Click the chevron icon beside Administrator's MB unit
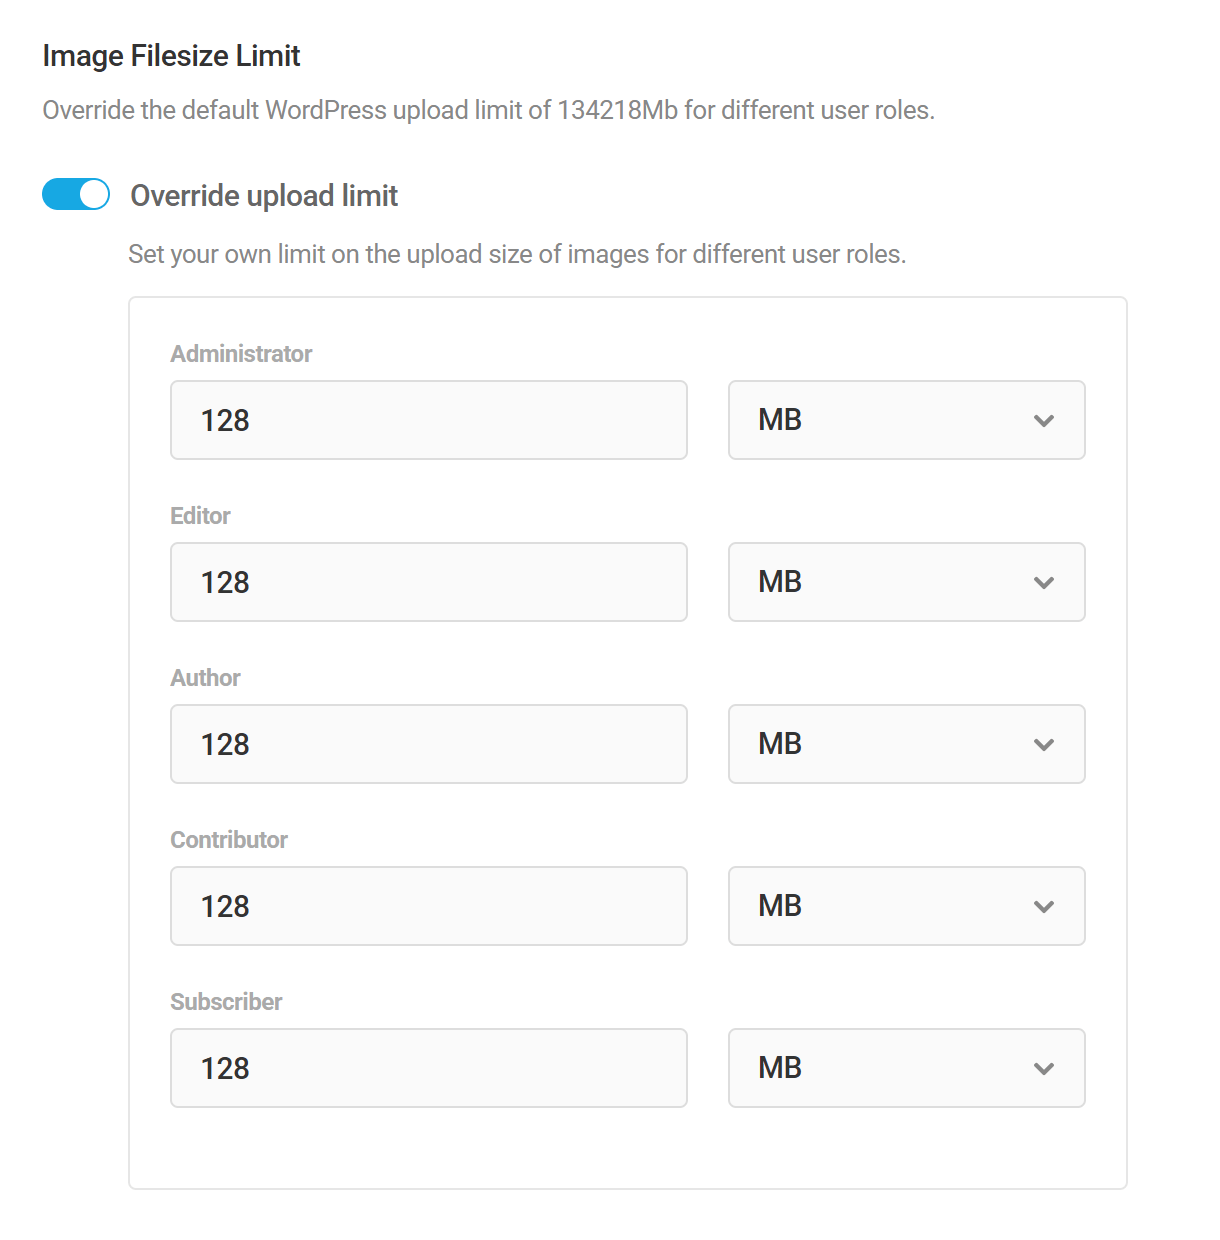The height and width of the screenshot is (1240, 1220). pyautogui.click(x=1044, y=421)
